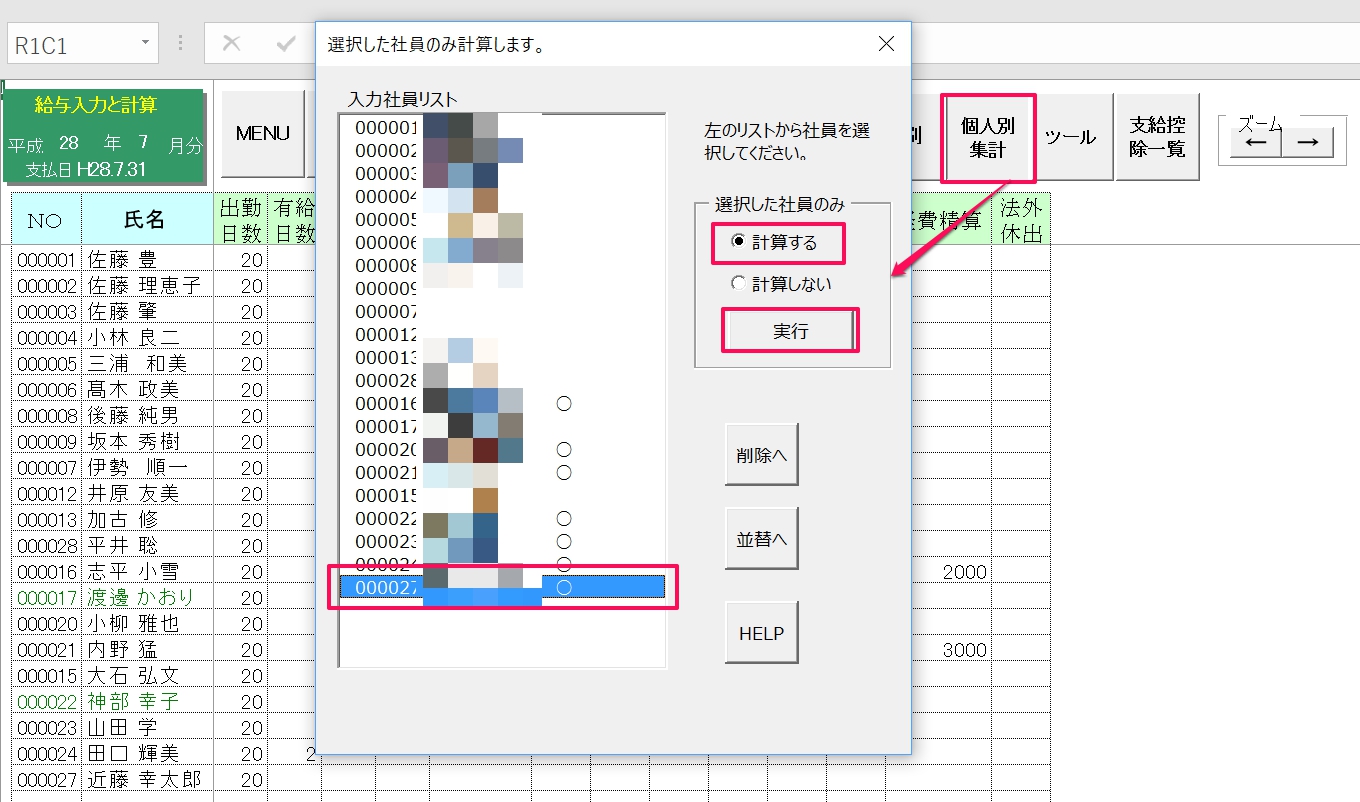The height and width of the screenshot is (802, 1360).
Task: Select list entry 000017 in employee list
Action: coord(502,426)
